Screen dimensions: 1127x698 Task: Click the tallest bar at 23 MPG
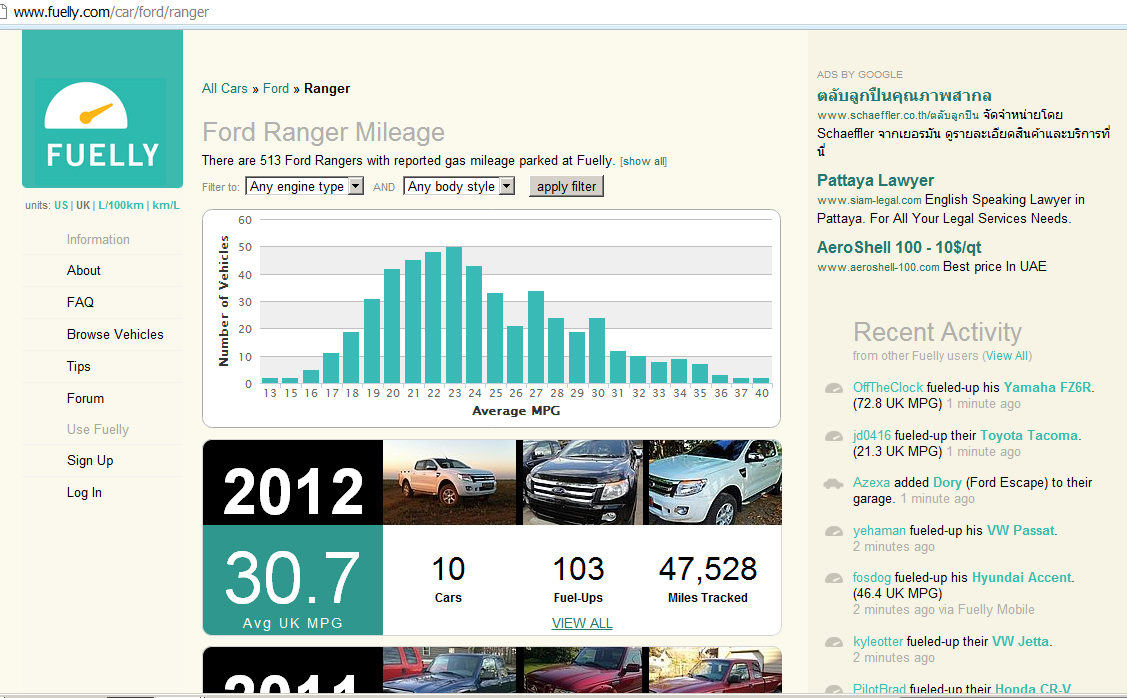(x=453, y=314)
